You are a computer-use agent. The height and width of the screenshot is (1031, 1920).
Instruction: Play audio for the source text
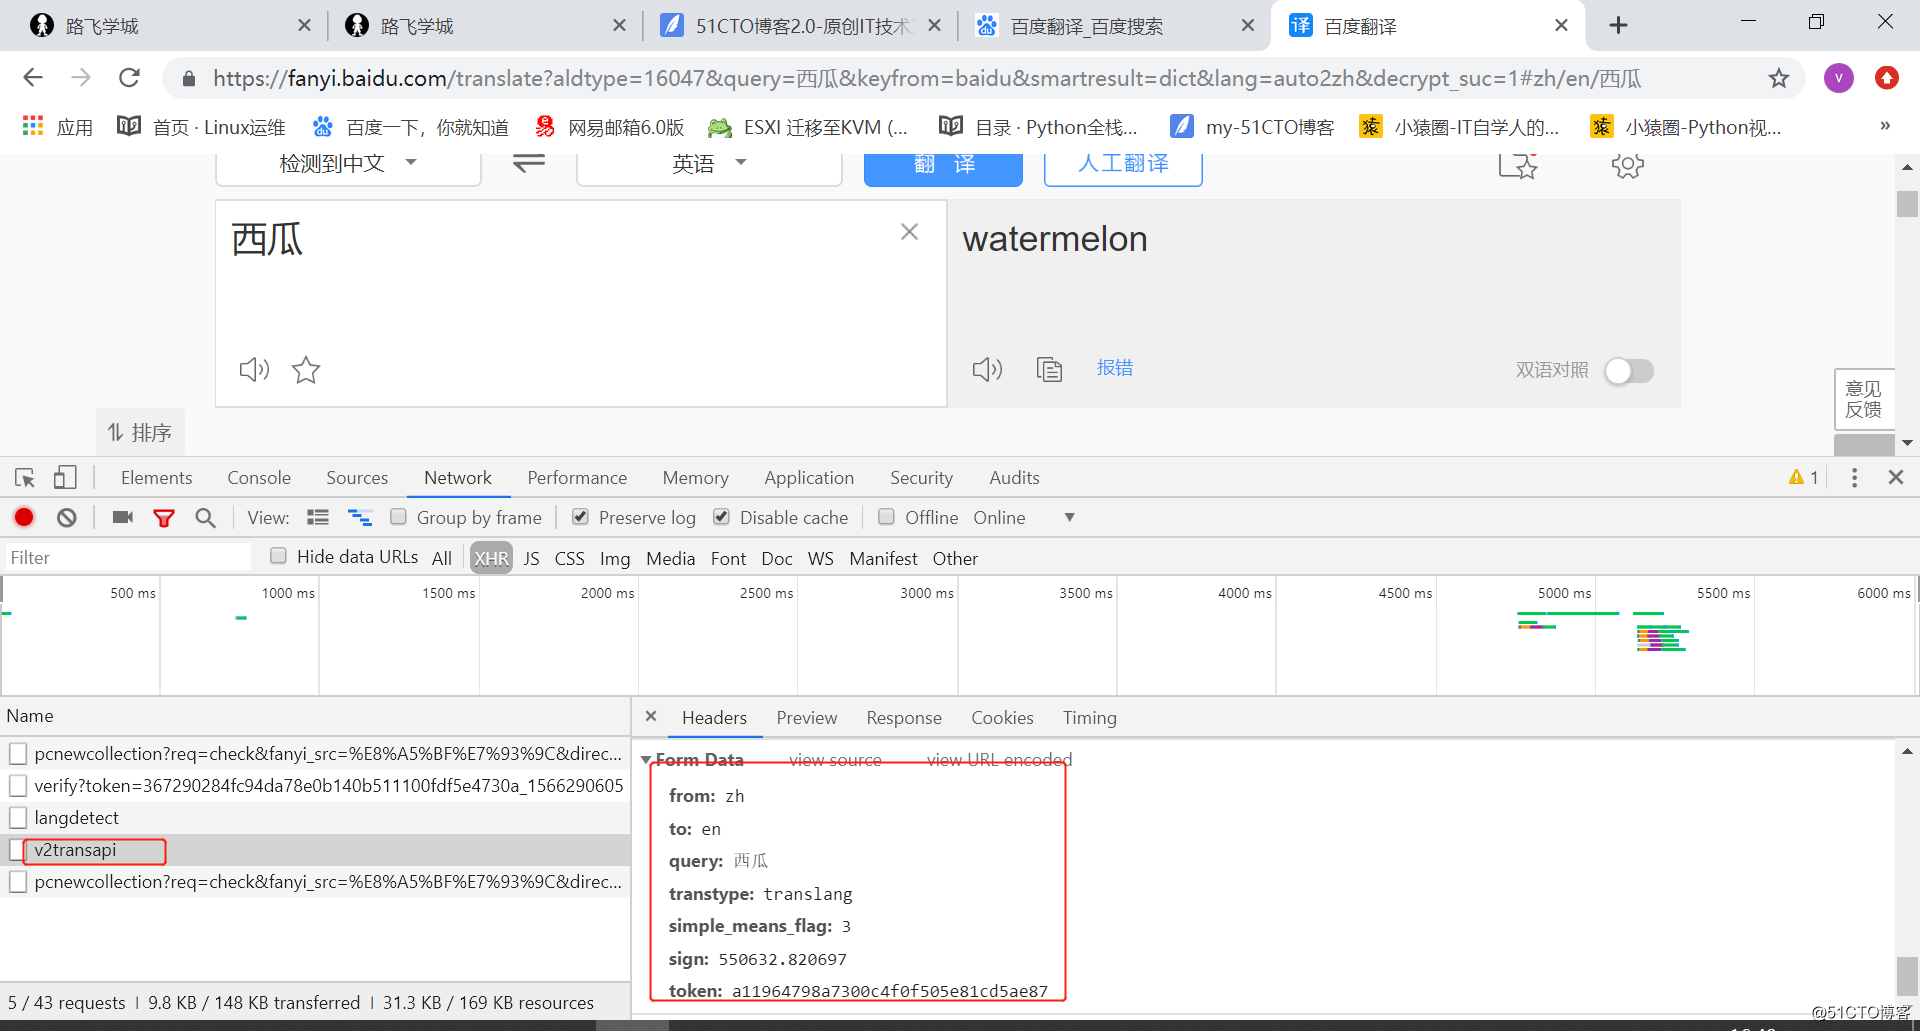pyautogui.click(x=254, y=370)
